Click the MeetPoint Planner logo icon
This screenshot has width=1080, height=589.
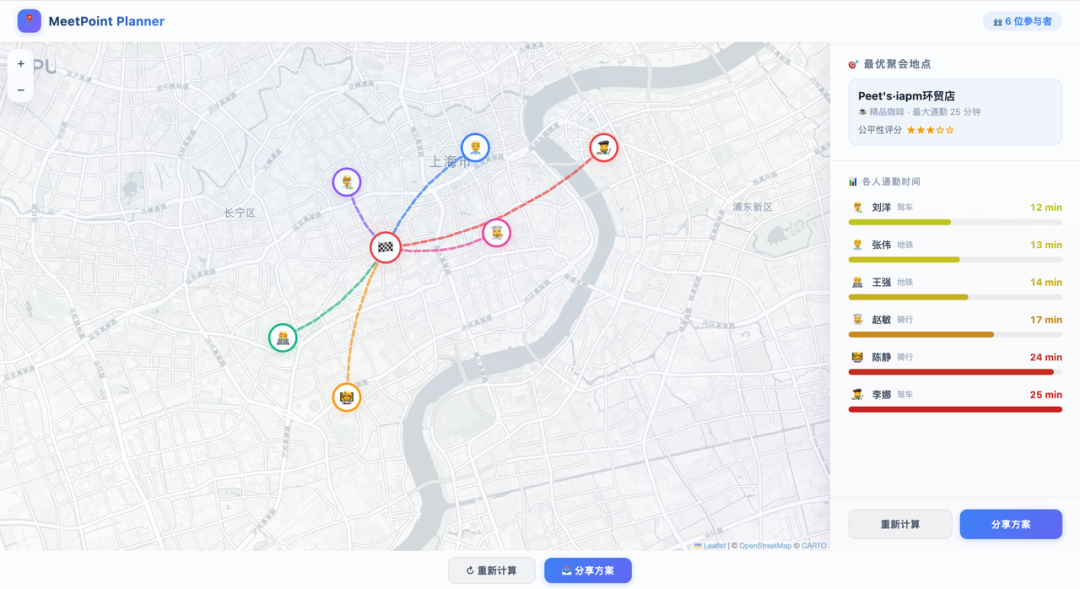[29, 21]
